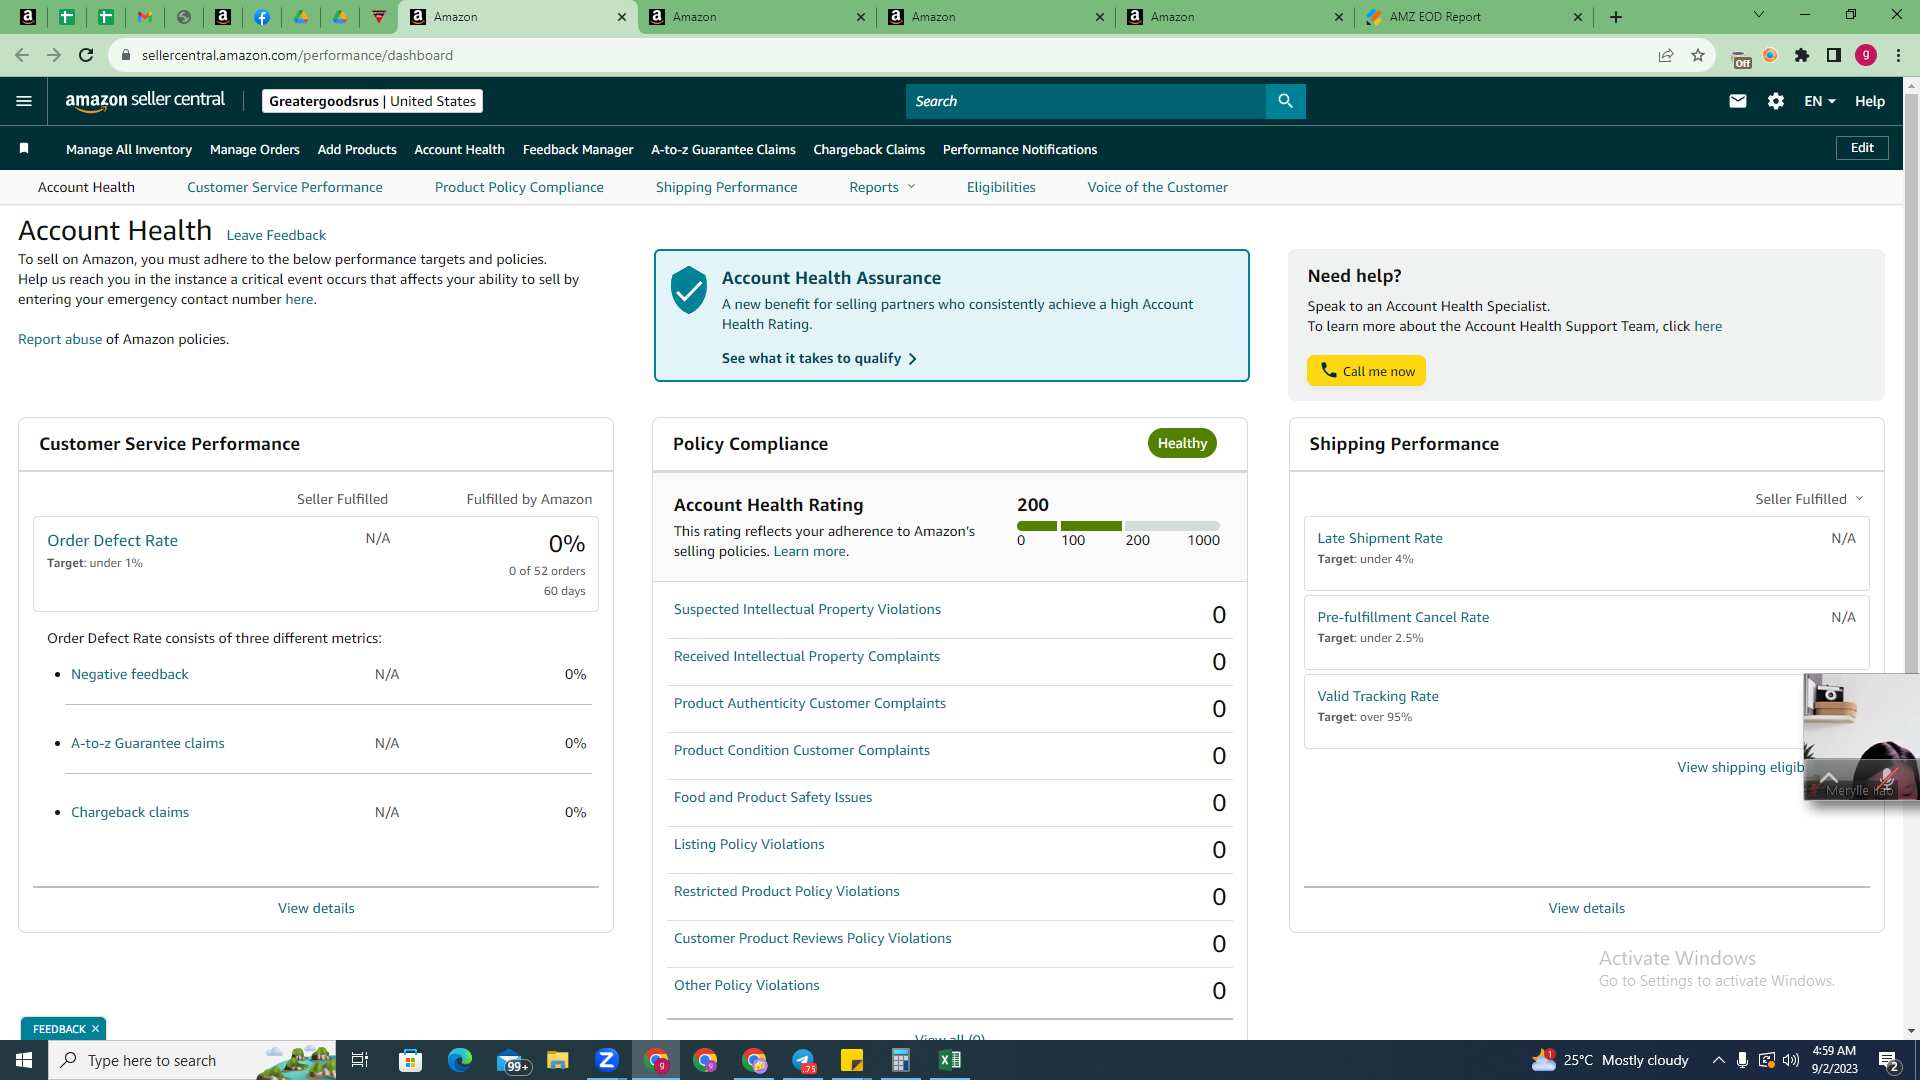Reload the page
Viewport: 1920px width, 1080px height.
click(86, 55)
